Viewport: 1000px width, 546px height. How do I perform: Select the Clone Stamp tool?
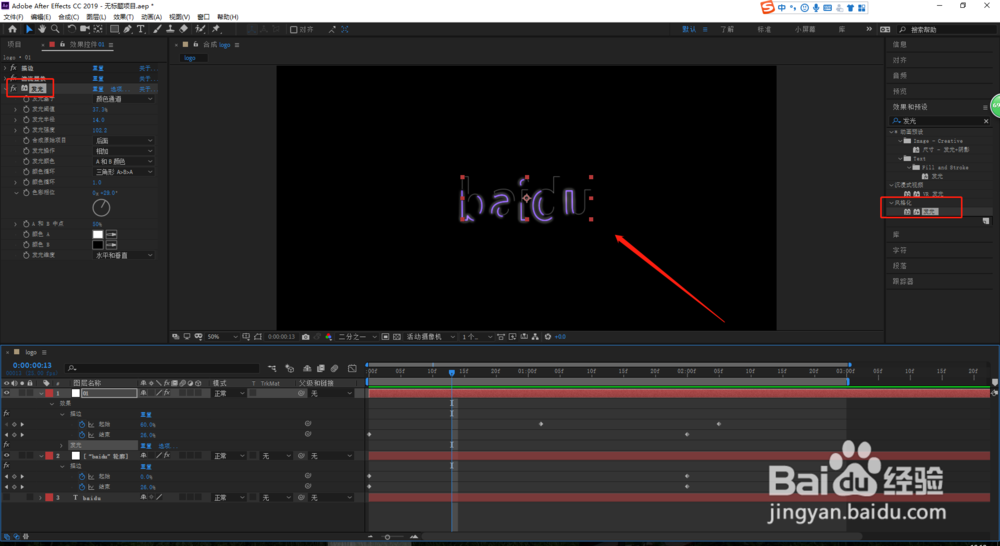click(x=170, y=29)
